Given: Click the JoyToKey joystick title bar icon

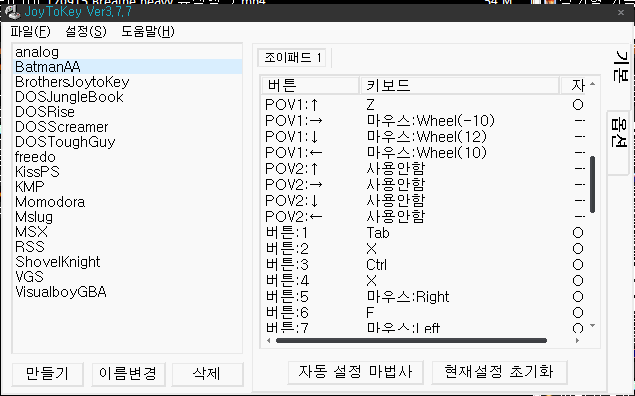Looking at the screenshot, I should click(13, 12).
